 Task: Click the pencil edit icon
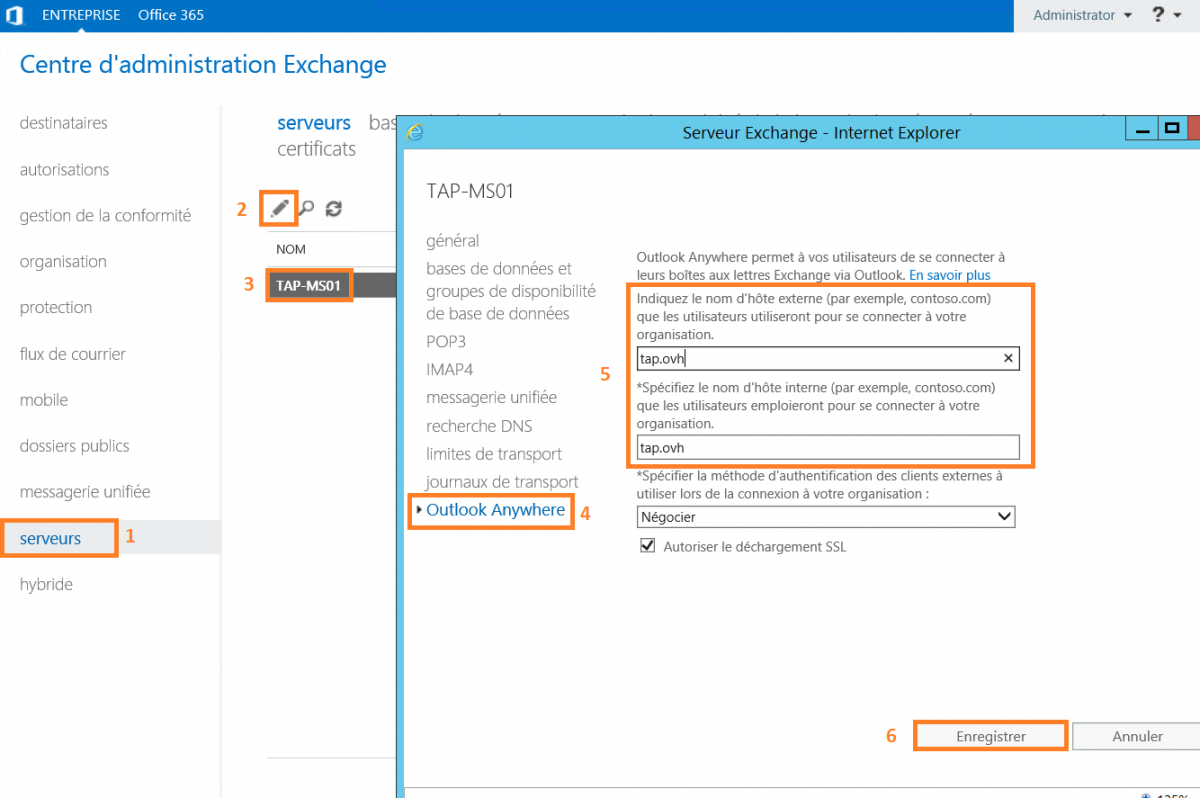point(280,208)
